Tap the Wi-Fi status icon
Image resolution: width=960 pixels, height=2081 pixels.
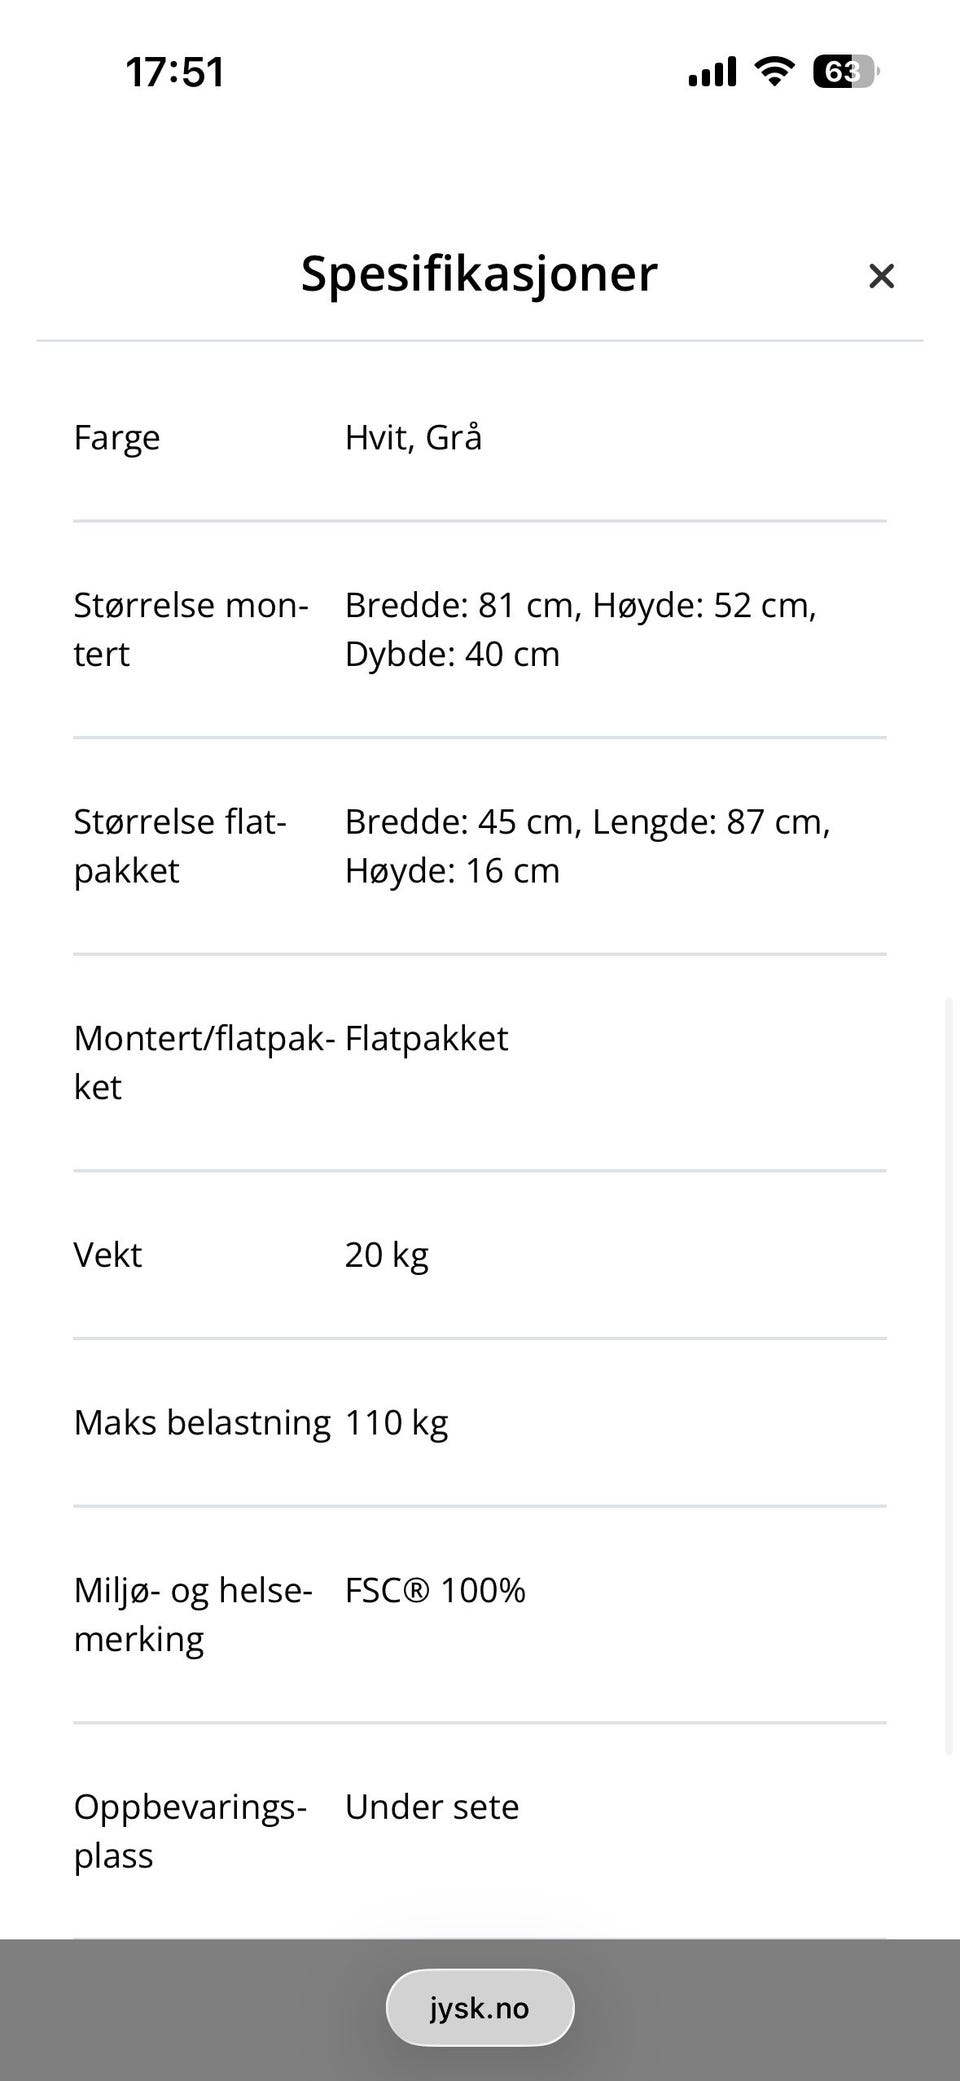click(773, 71)
